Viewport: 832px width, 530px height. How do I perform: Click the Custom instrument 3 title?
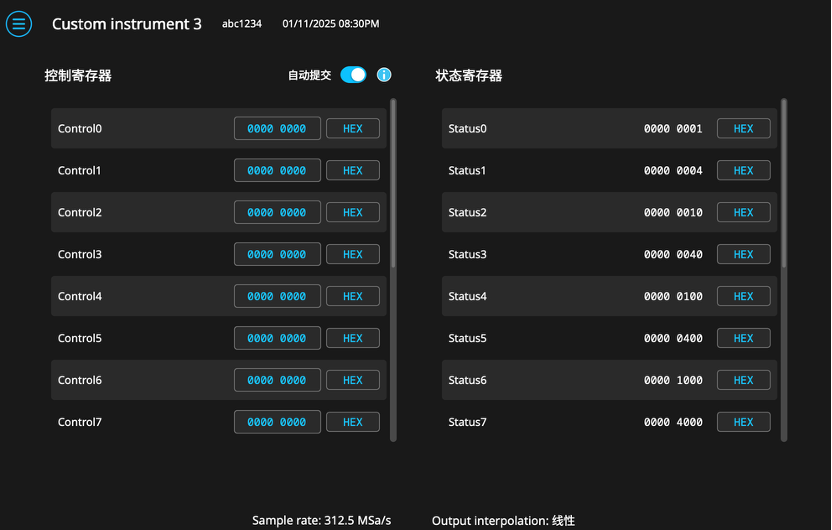pos(127,24)
